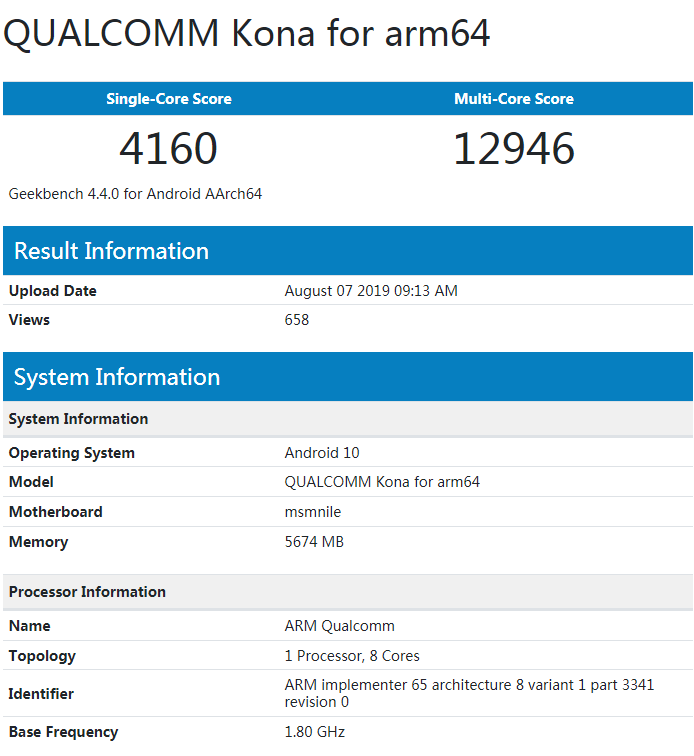Click the Processor Information subheader
Screen dimensions: 694x756
point(87,592)
